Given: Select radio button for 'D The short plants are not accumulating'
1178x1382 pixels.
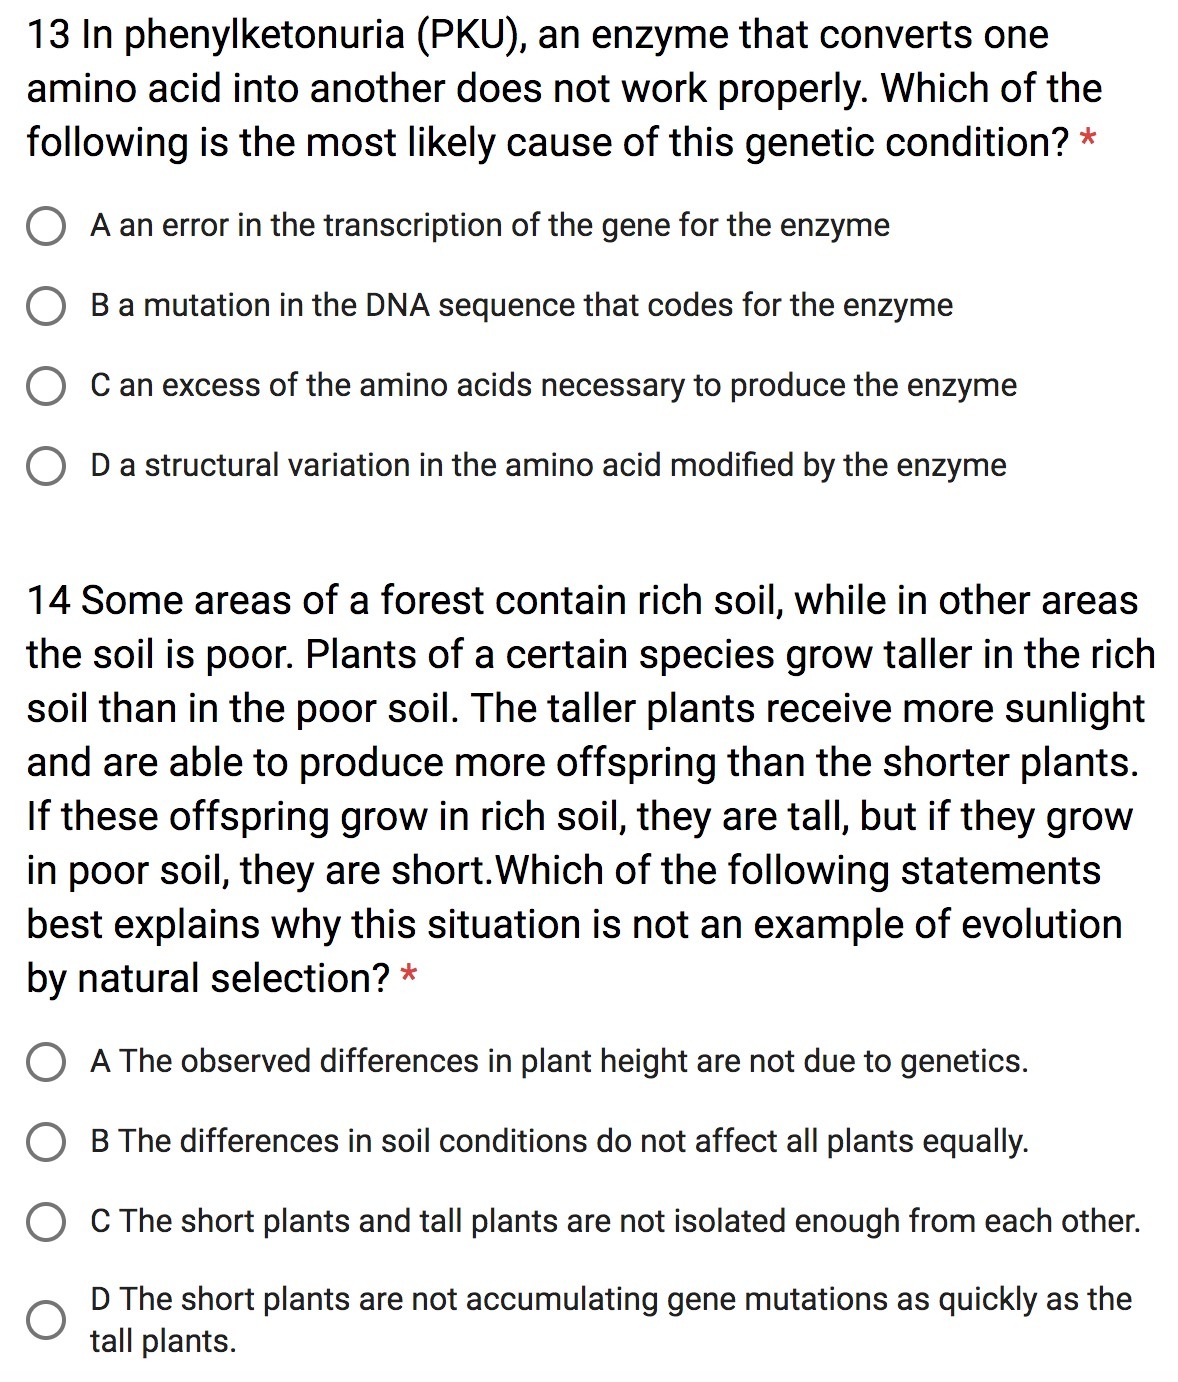Looking at the screenshot, I should click(x=46, y=1320).
